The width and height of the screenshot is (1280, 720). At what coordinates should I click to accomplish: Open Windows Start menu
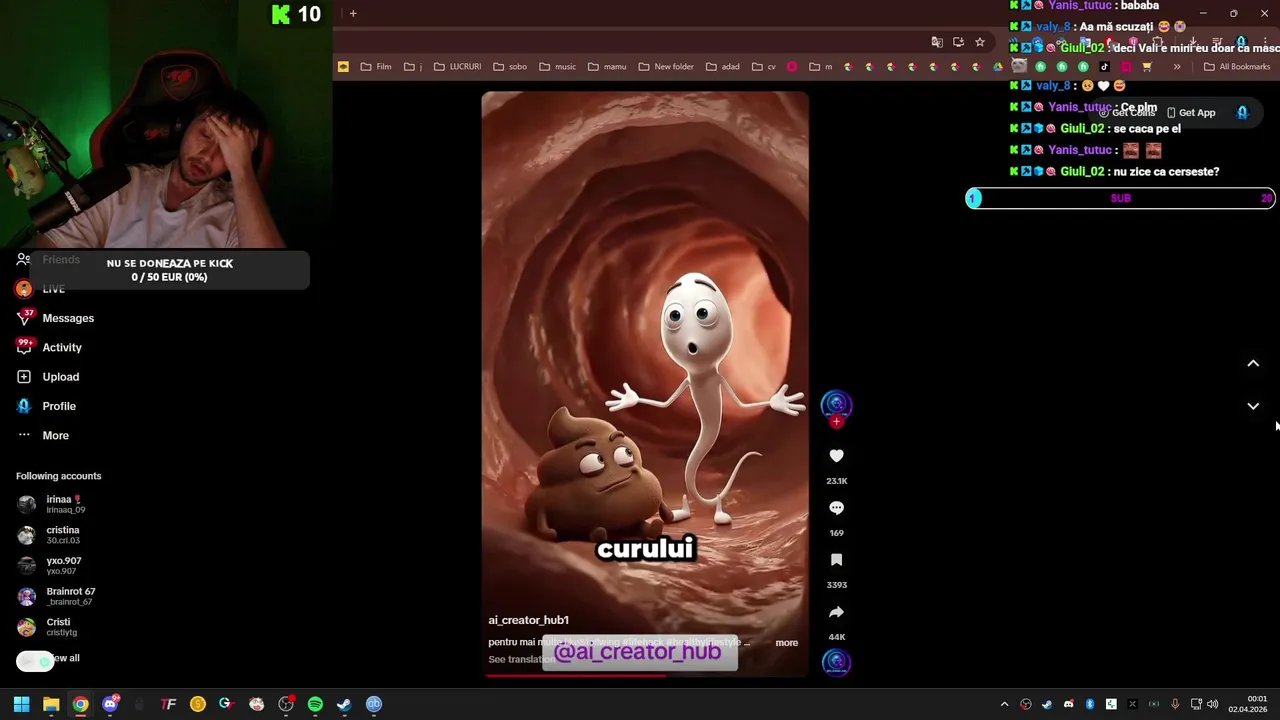pos(21,704)
